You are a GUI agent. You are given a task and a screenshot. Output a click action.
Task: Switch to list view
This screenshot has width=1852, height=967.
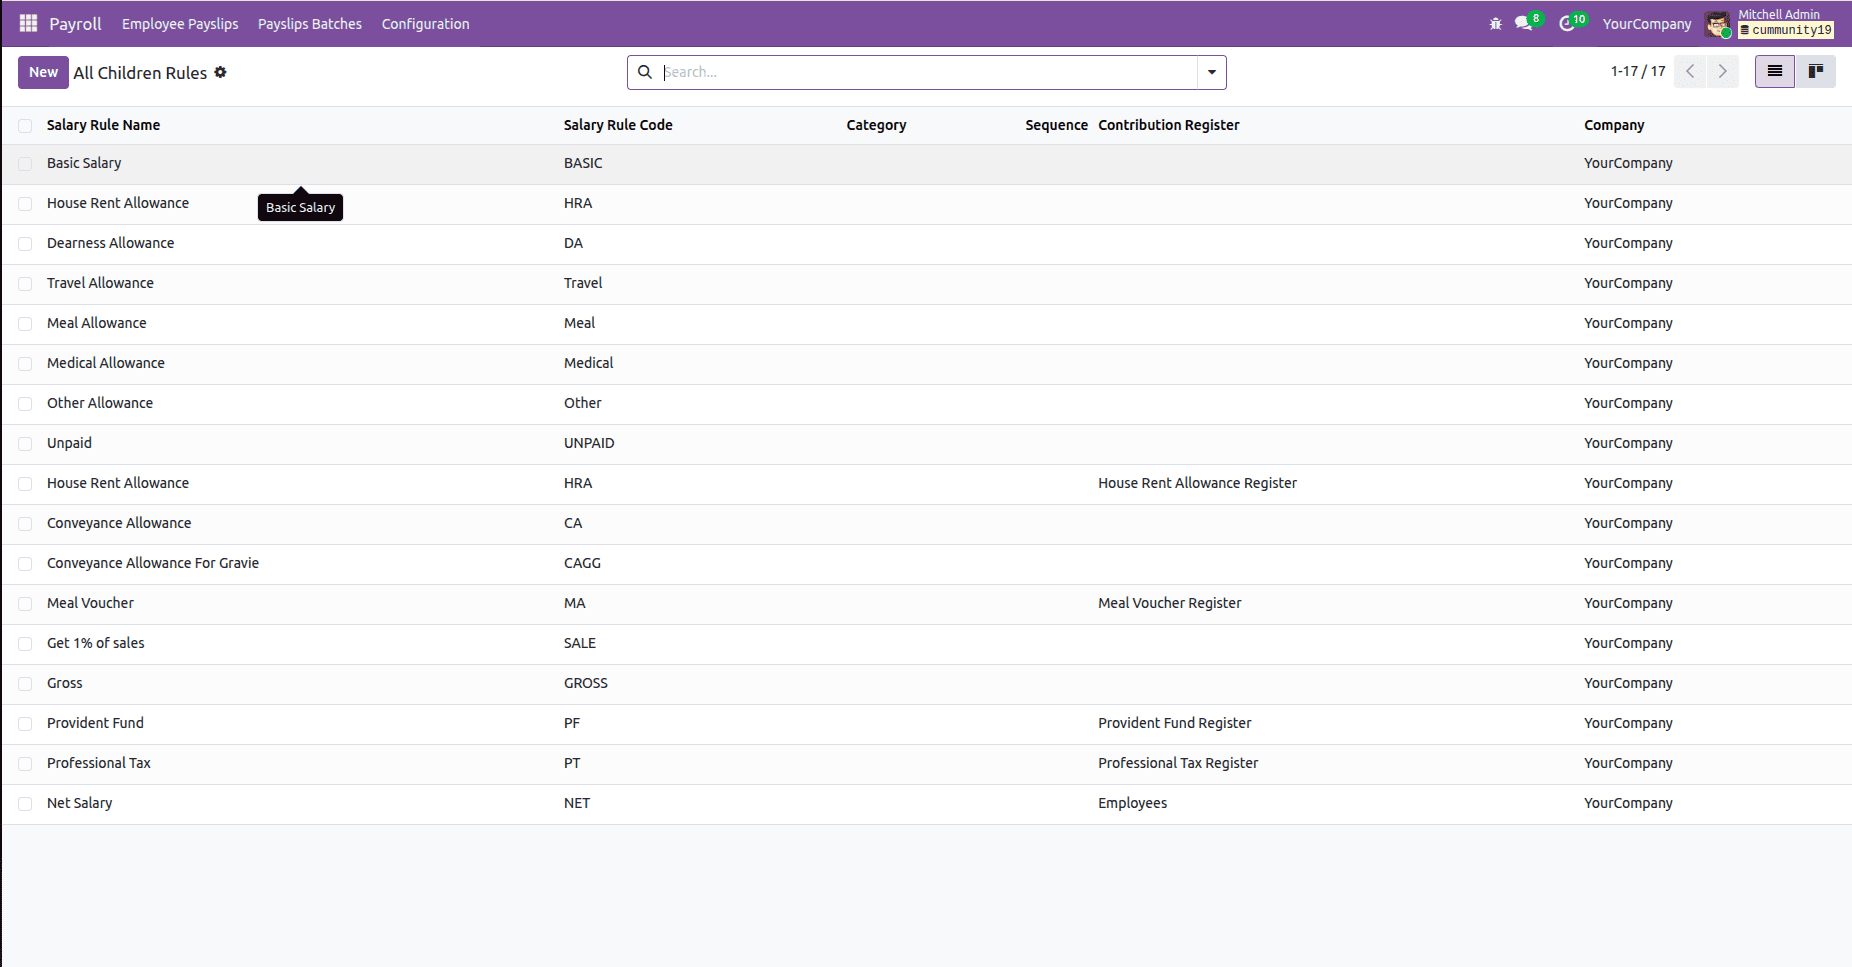point(1775,71)
